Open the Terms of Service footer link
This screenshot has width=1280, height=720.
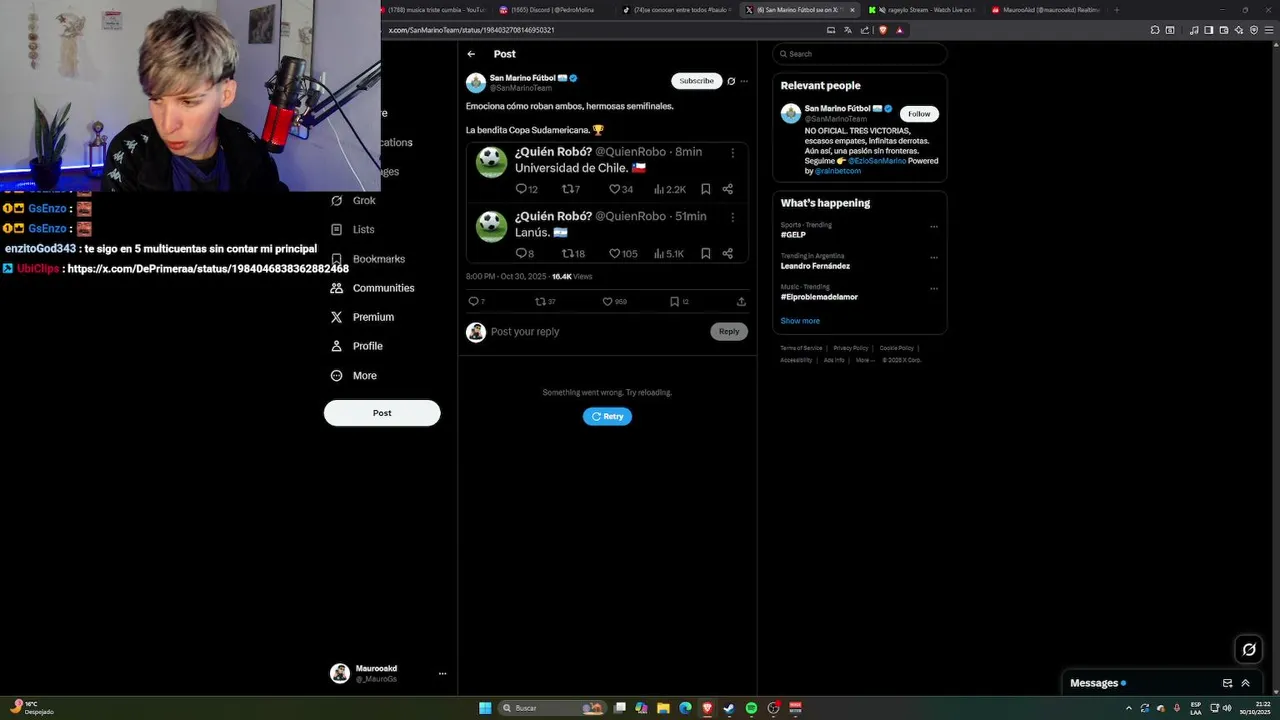click(801, 348)
